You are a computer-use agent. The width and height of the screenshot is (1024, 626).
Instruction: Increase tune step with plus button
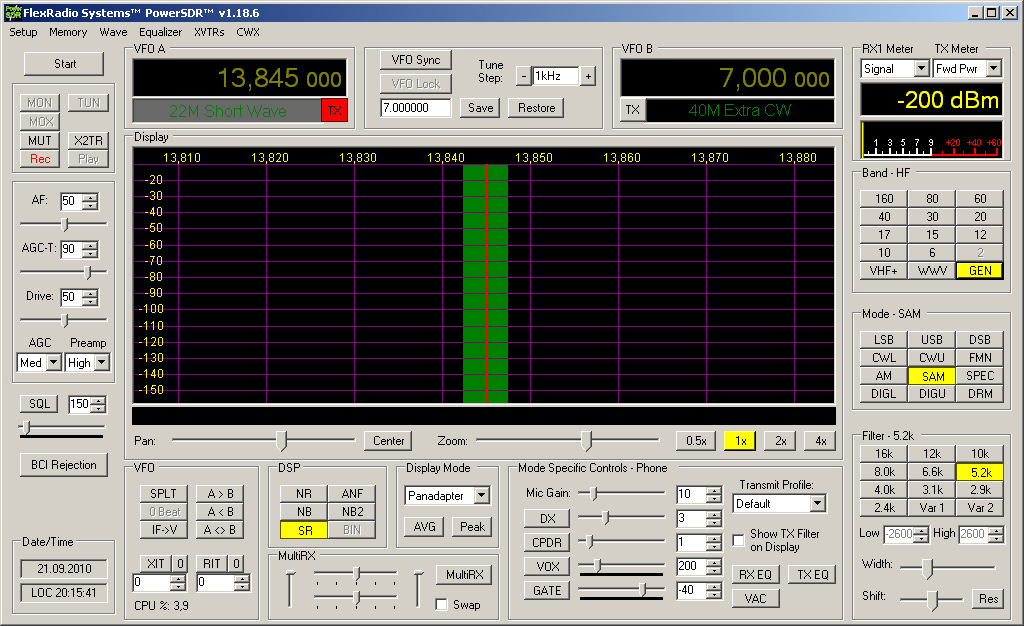588,76
